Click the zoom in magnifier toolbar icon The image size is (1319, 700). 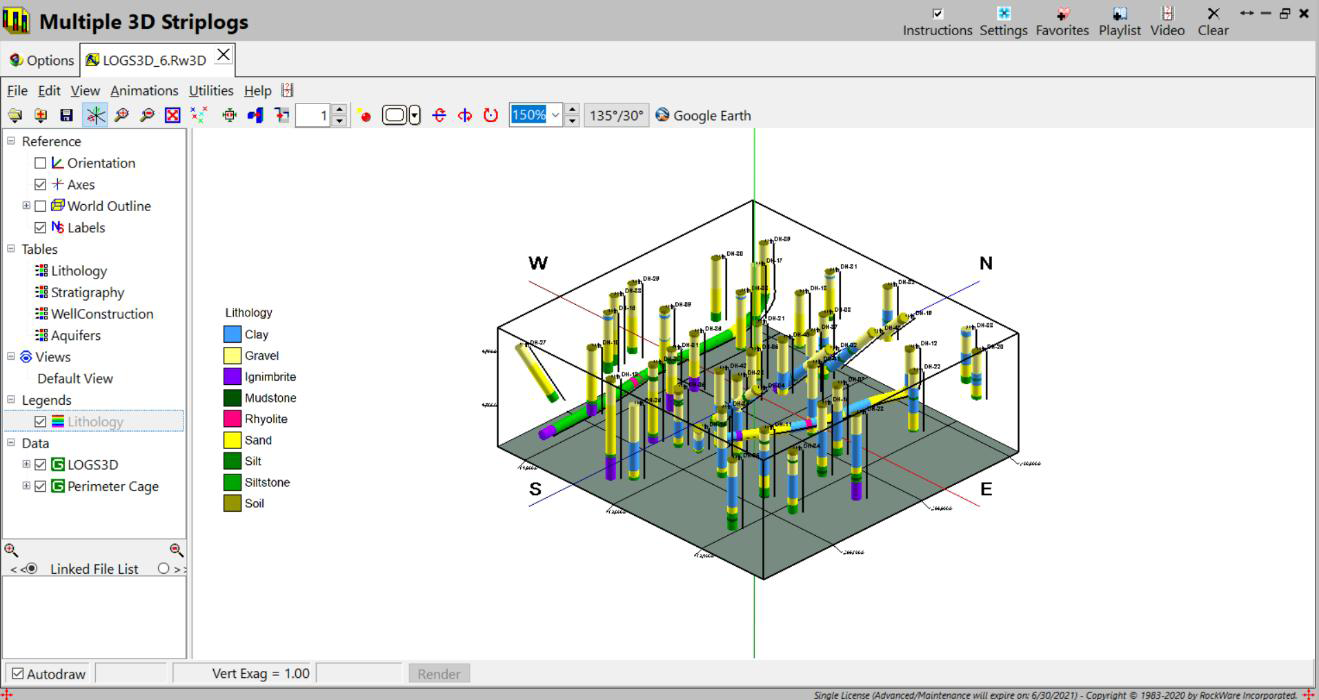(121, 115)
